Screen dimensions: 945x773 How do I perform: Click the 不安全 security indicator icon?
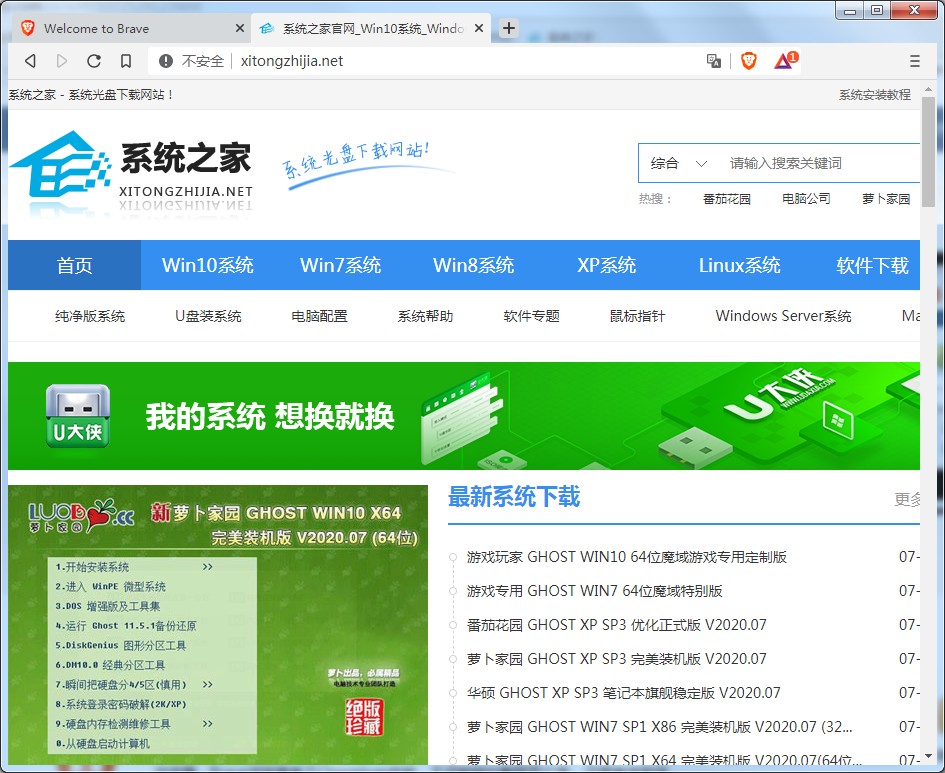click(165, 60)
